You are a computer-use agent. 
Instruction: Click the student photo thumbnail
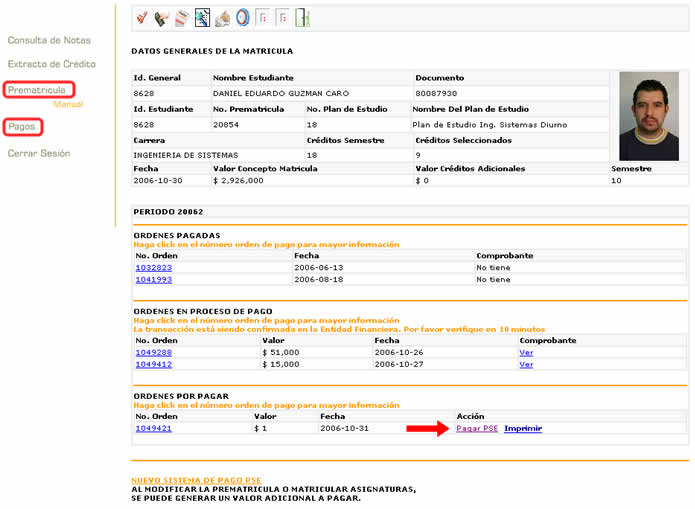click(649, 116)
